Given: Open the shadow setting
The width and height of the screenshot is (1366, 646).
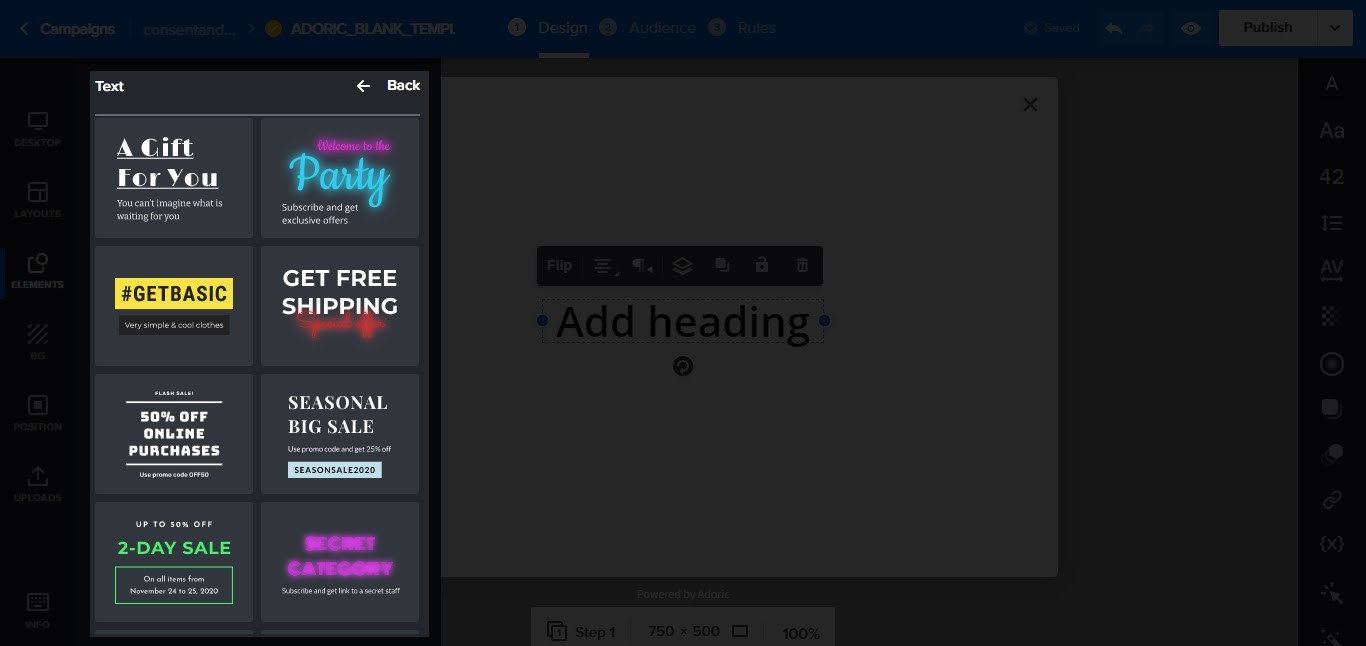Looking at the screenshot, I should (1332, 408).
